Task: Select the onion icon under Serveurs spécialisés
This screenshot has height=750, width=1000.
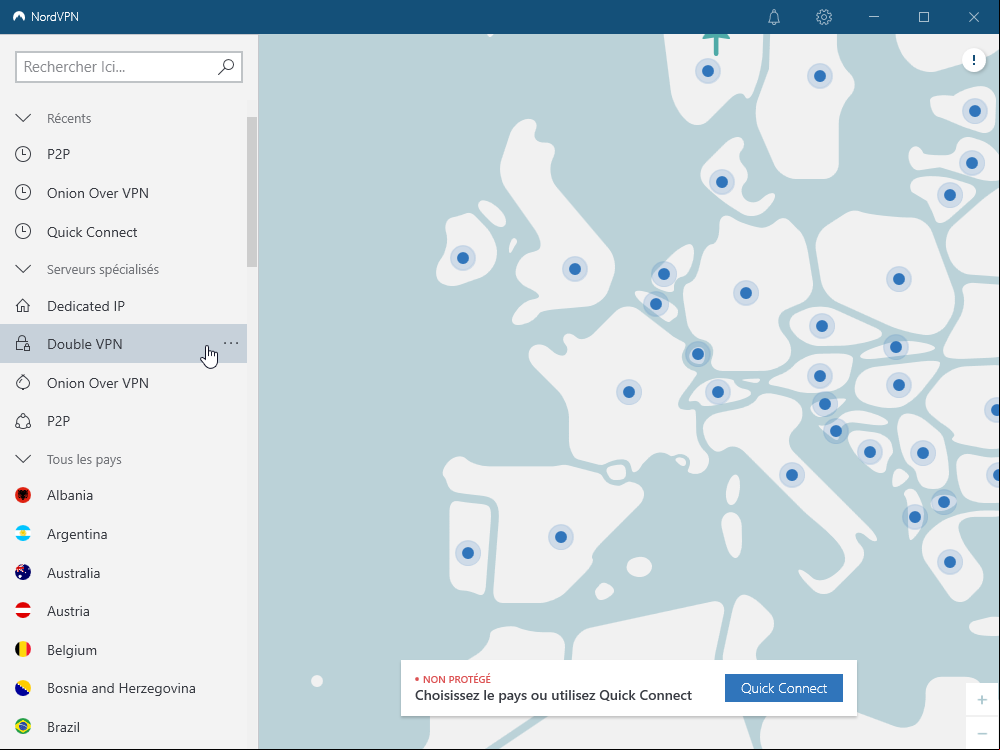Action: [23, 383]
